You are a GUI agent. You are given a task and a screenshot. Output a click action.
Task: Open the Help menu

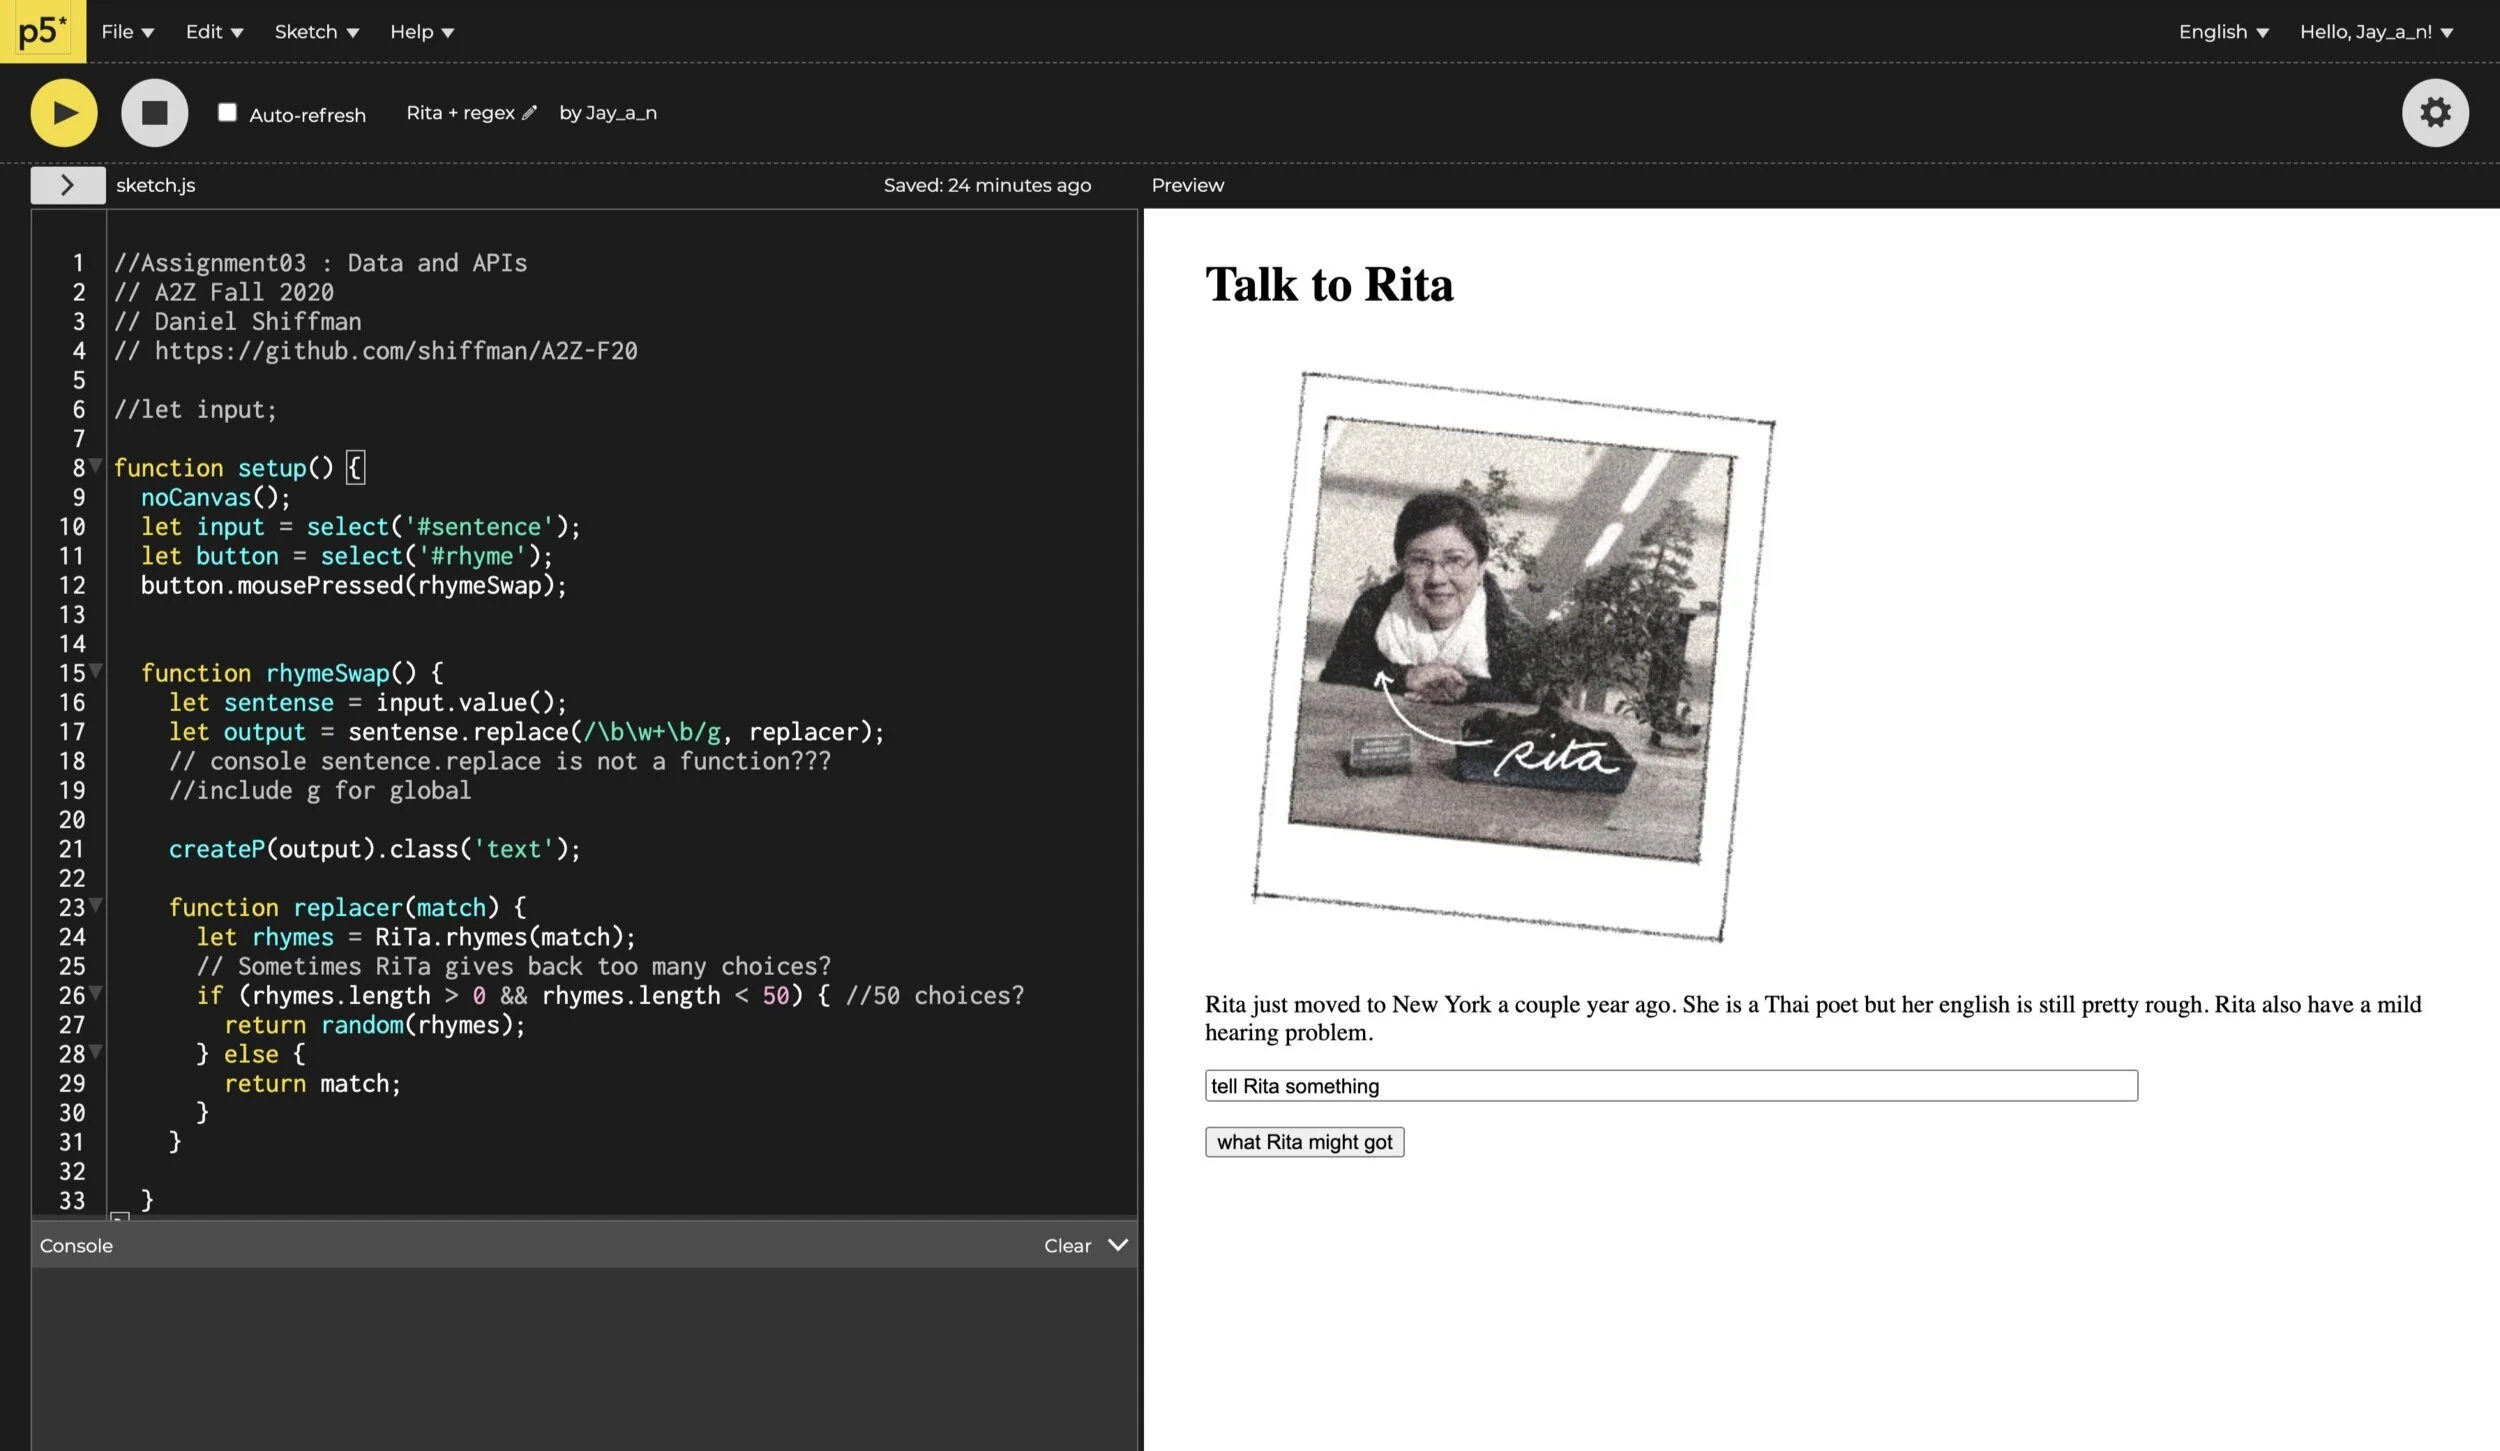[x=421, y=32]
